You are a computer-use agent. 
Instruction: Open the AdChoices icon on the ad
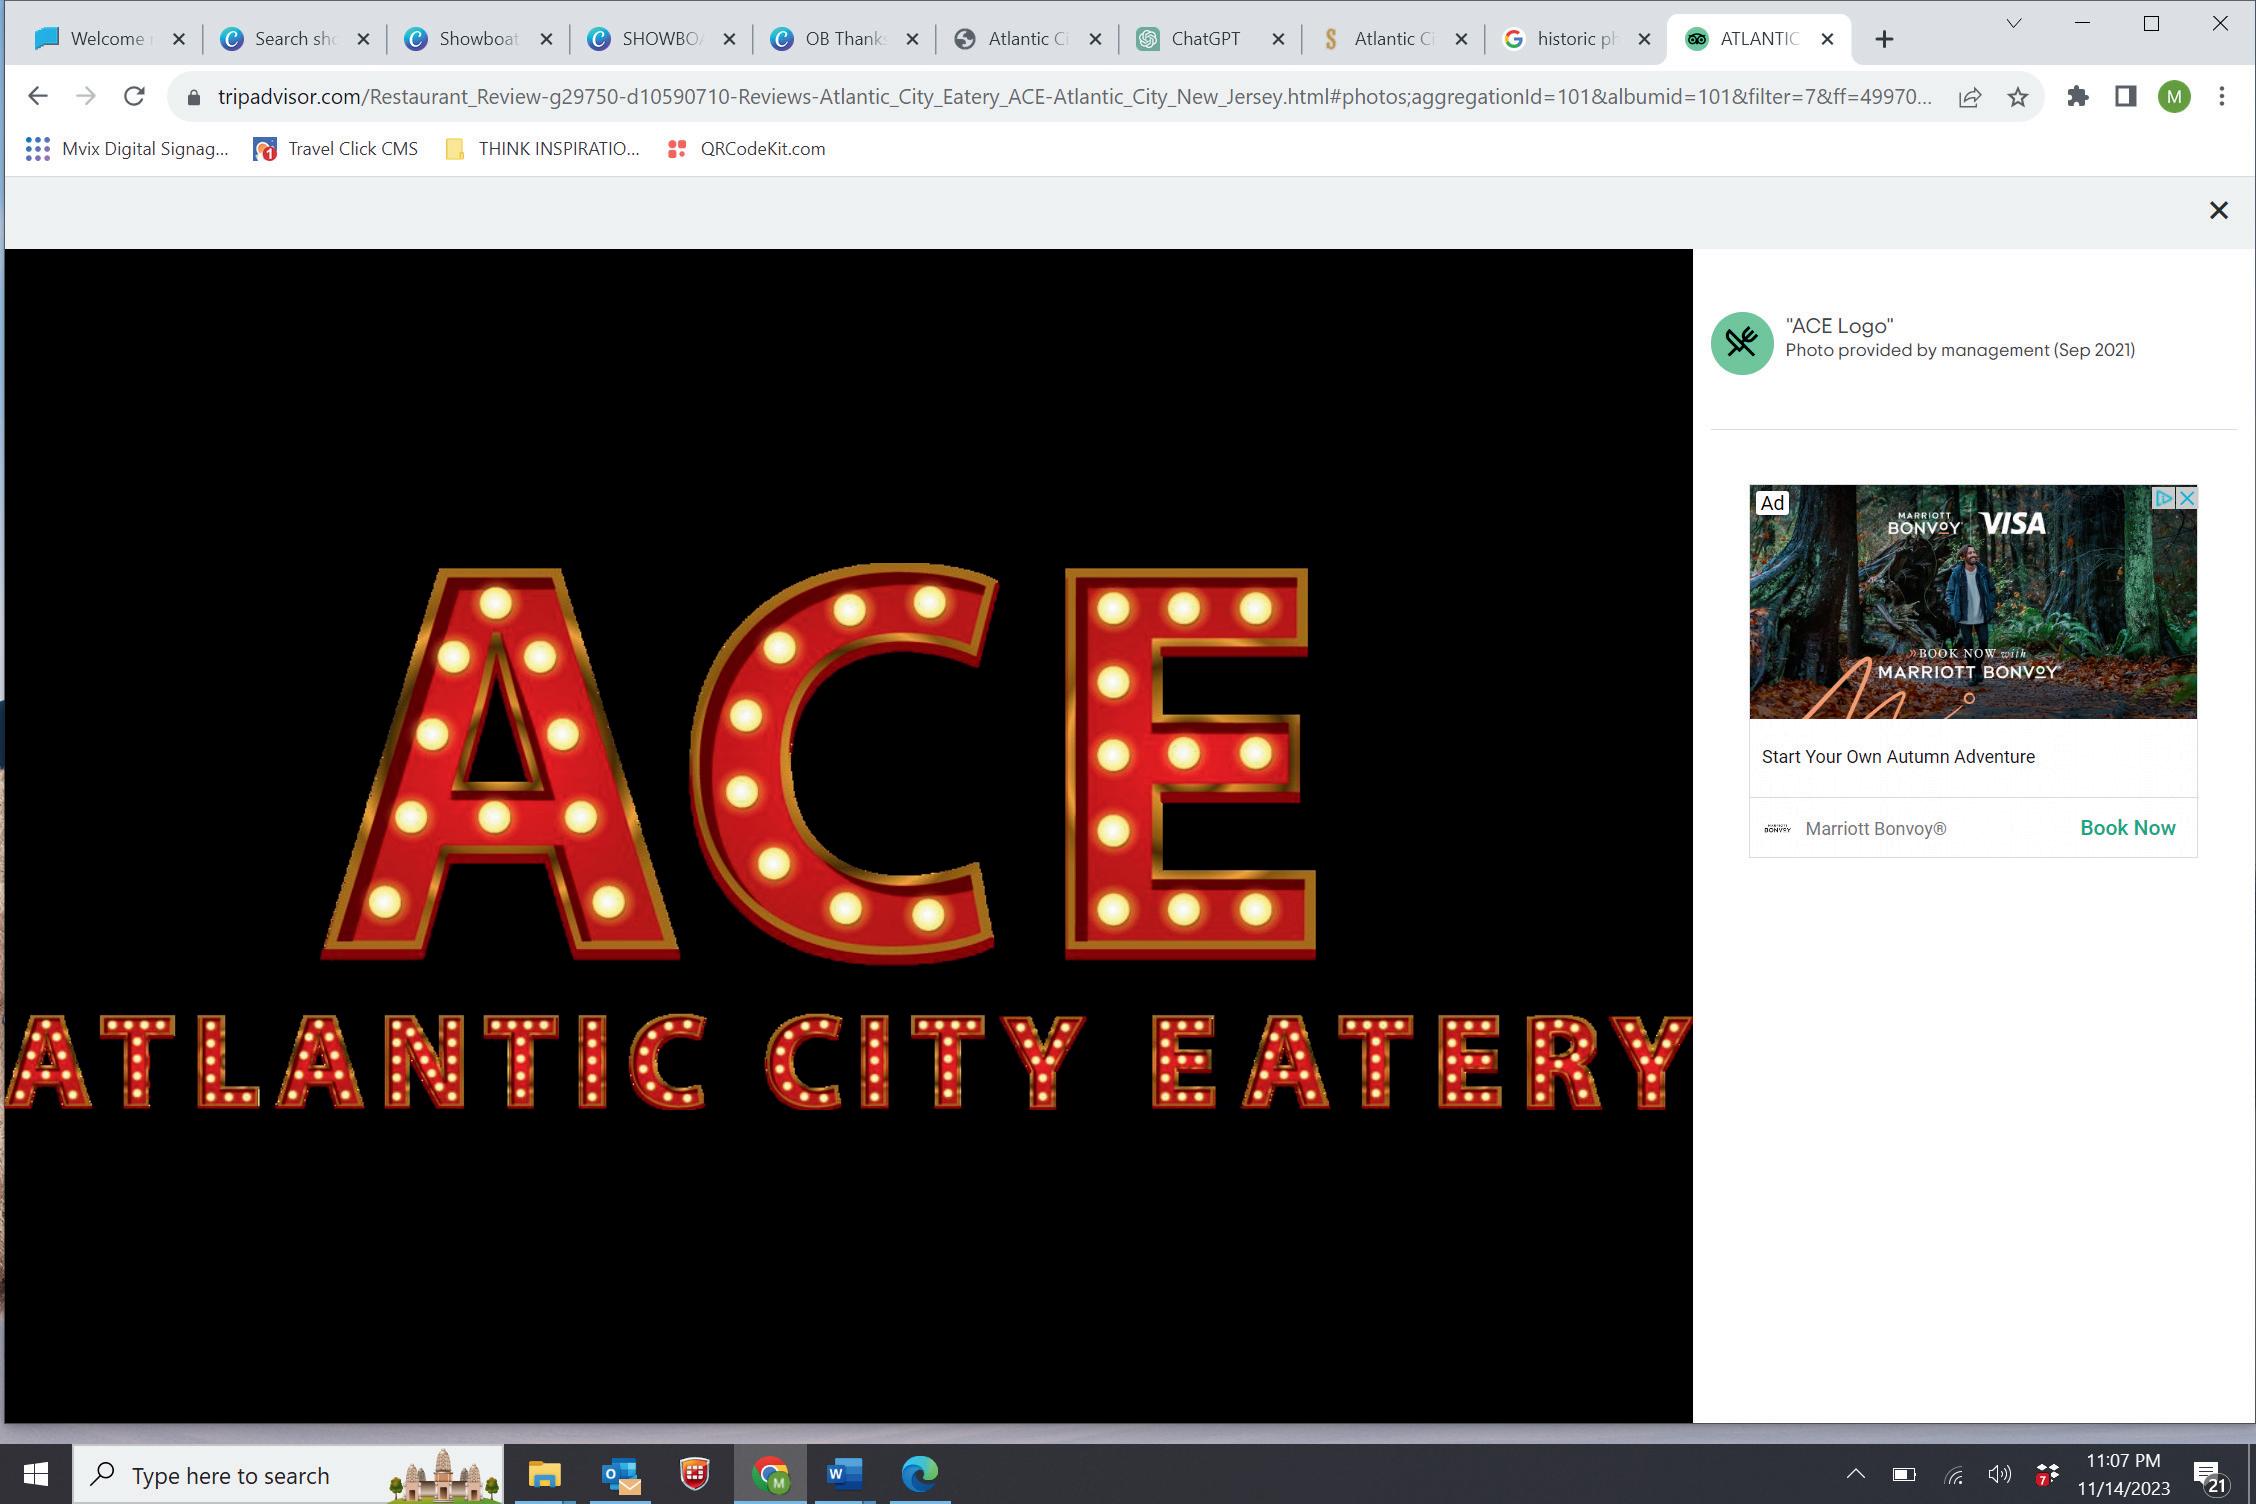[x=2162, y=498]
